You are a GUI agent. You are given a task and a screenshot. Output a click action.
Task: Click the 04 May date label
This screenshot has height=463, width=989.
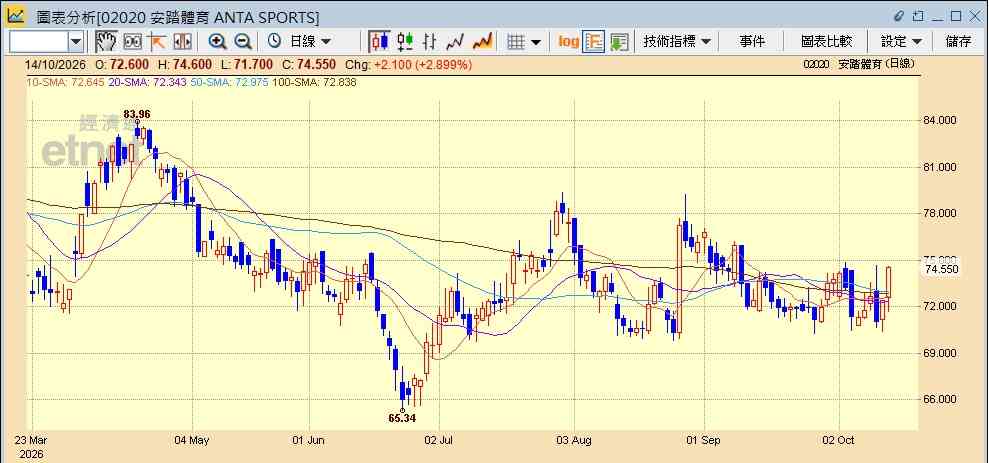click(x=191, y=440)
